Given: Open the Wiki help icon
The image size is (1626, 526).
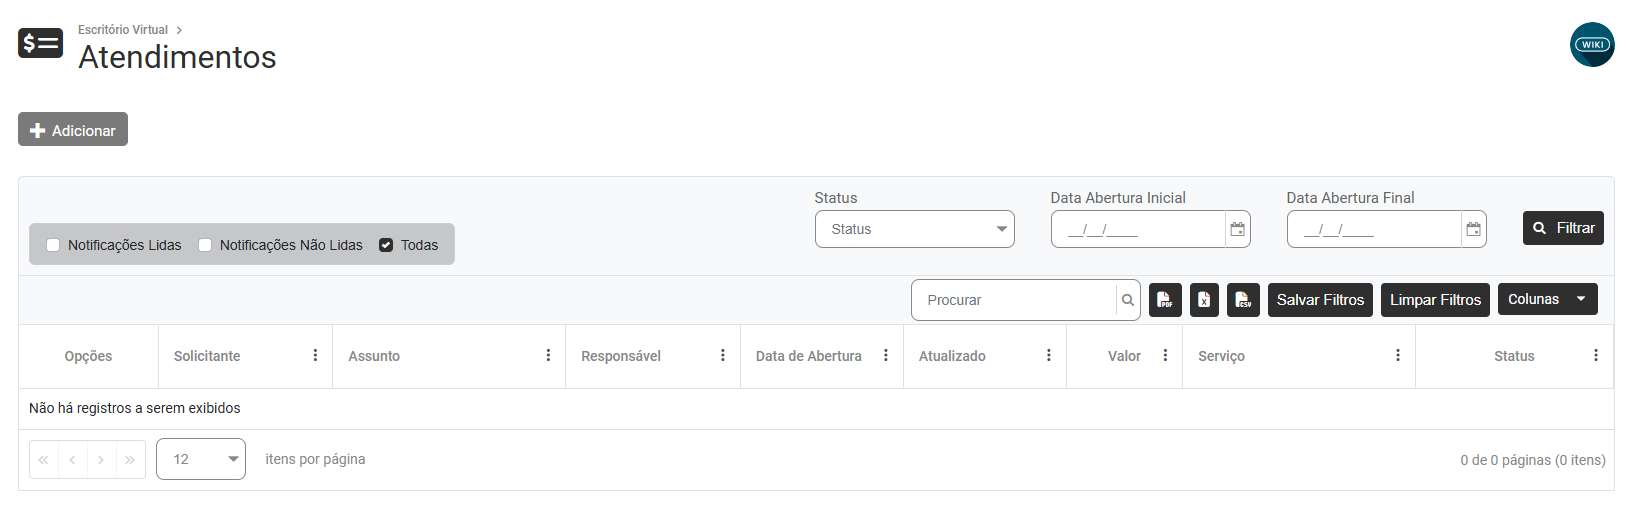Looking at the screenshot, I should click(x=1592, y=45).
